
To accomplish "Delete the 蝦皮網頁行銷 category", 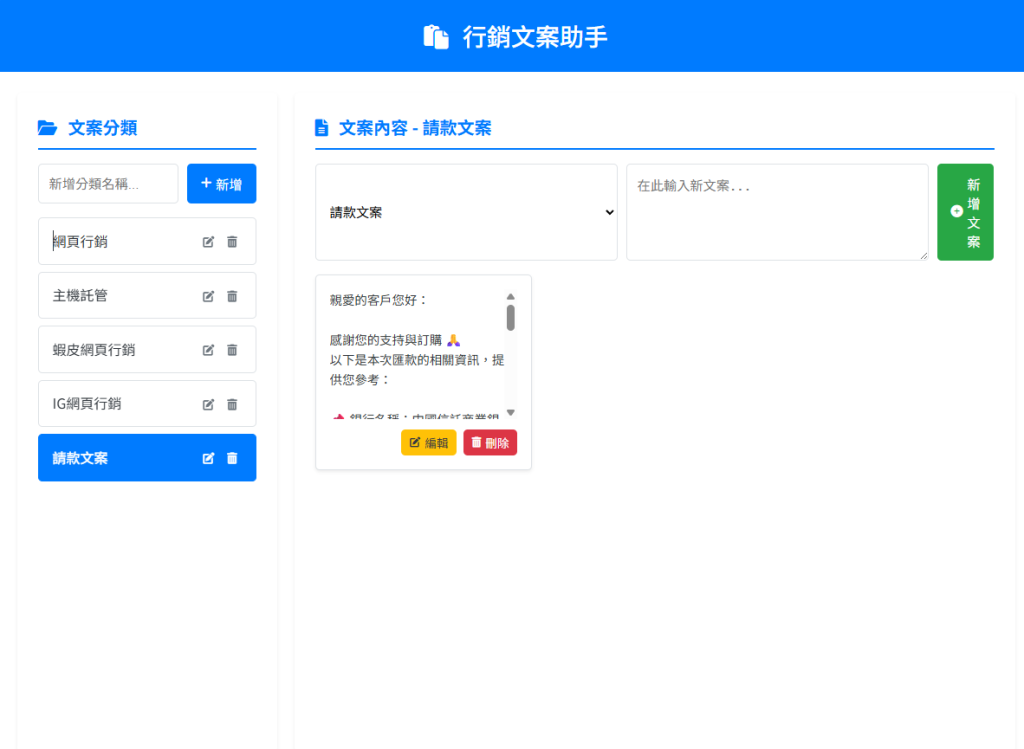I will [x=232, y=350].
